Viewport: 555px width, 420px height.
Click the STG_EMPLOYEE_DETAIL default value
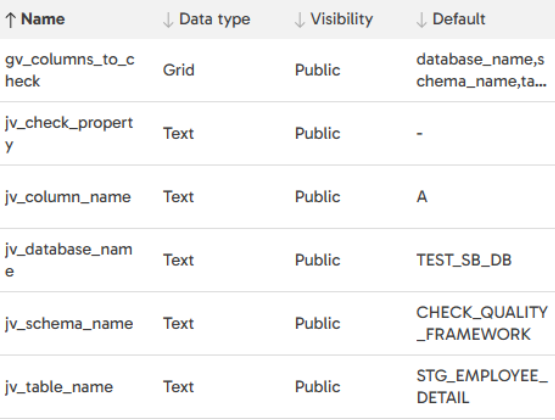click(482, 387)
